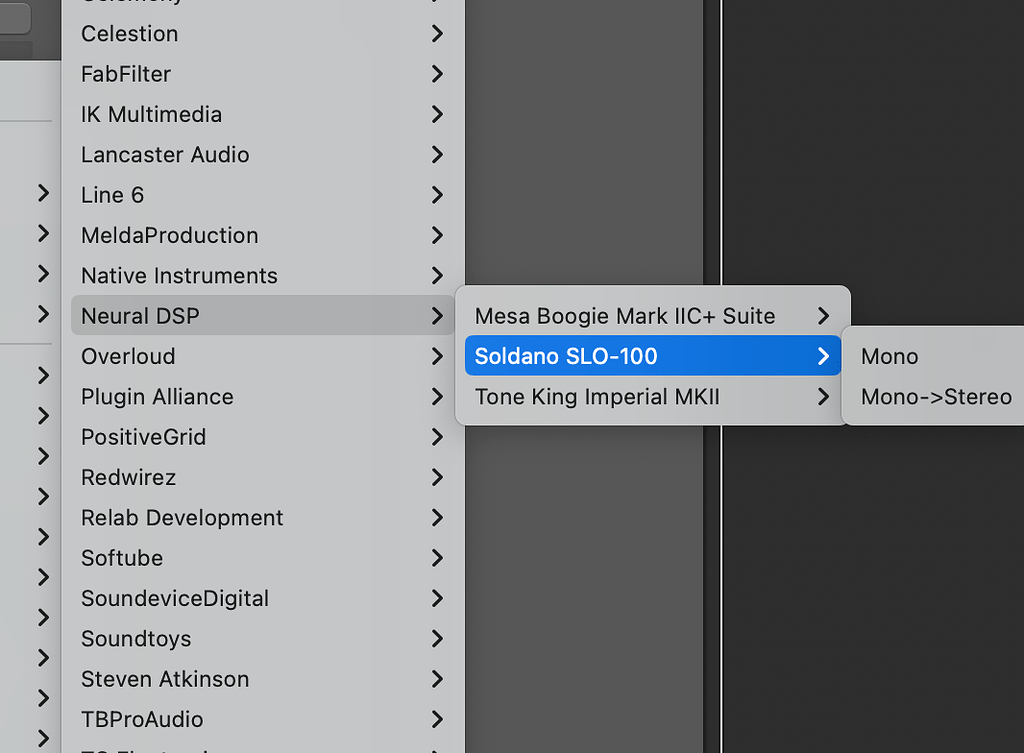Open the Lancaster Audio submenu
Viewport: 1024px width, 753px height.
(x=165, y=155)
